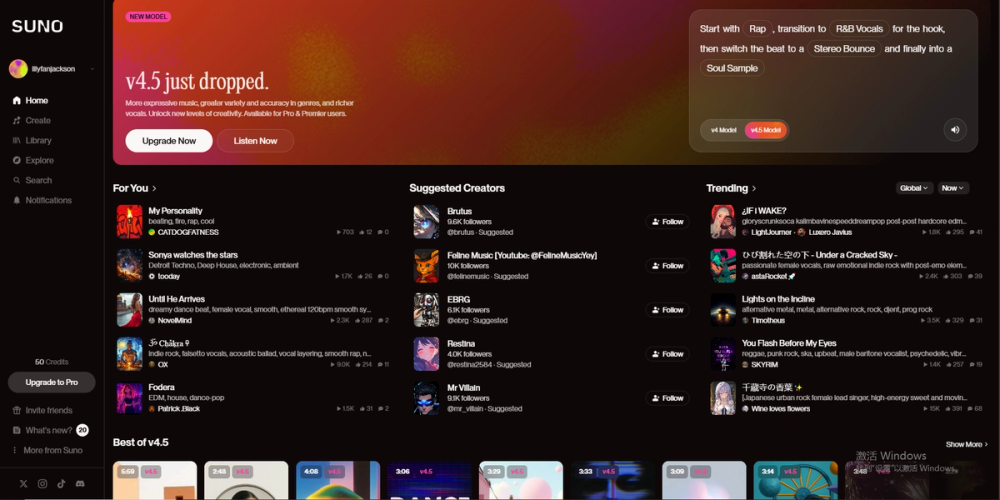Open Suno's Instagram icon
Viewport: 1000px width, 500px height.
click(42, 483)
